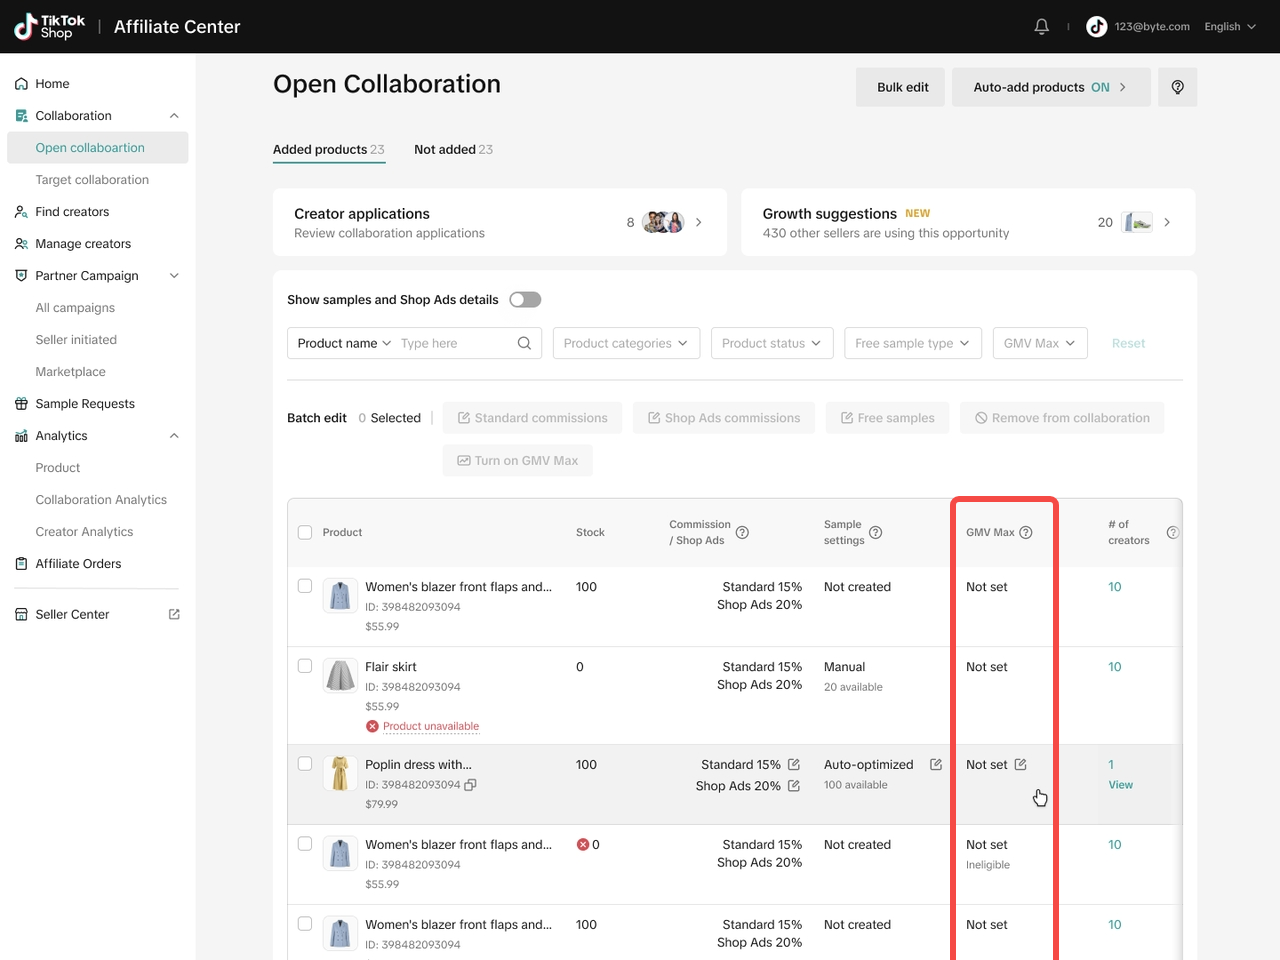The width and height of the screenshot is (1280, 960).
Task: Click copy ID icon for Poplin dress
Action: (x=471, y=785)
